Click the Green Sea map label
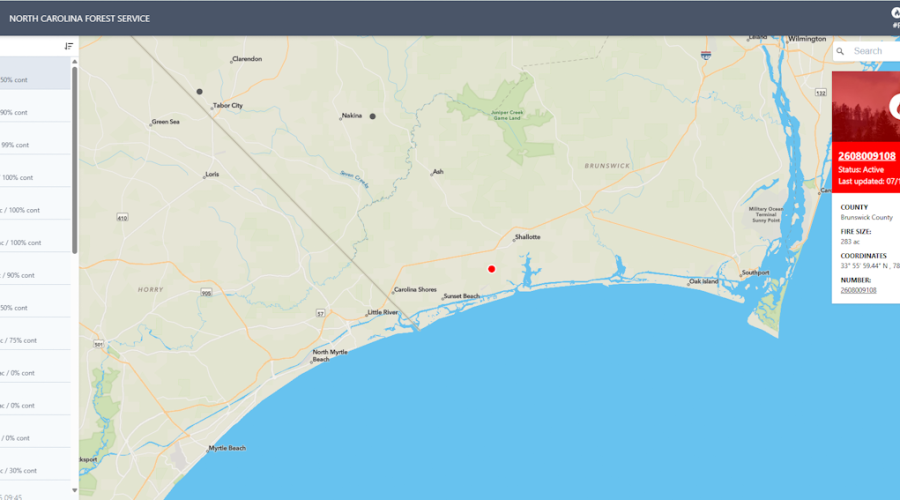 pyautogui.click(x=166, y=122)
